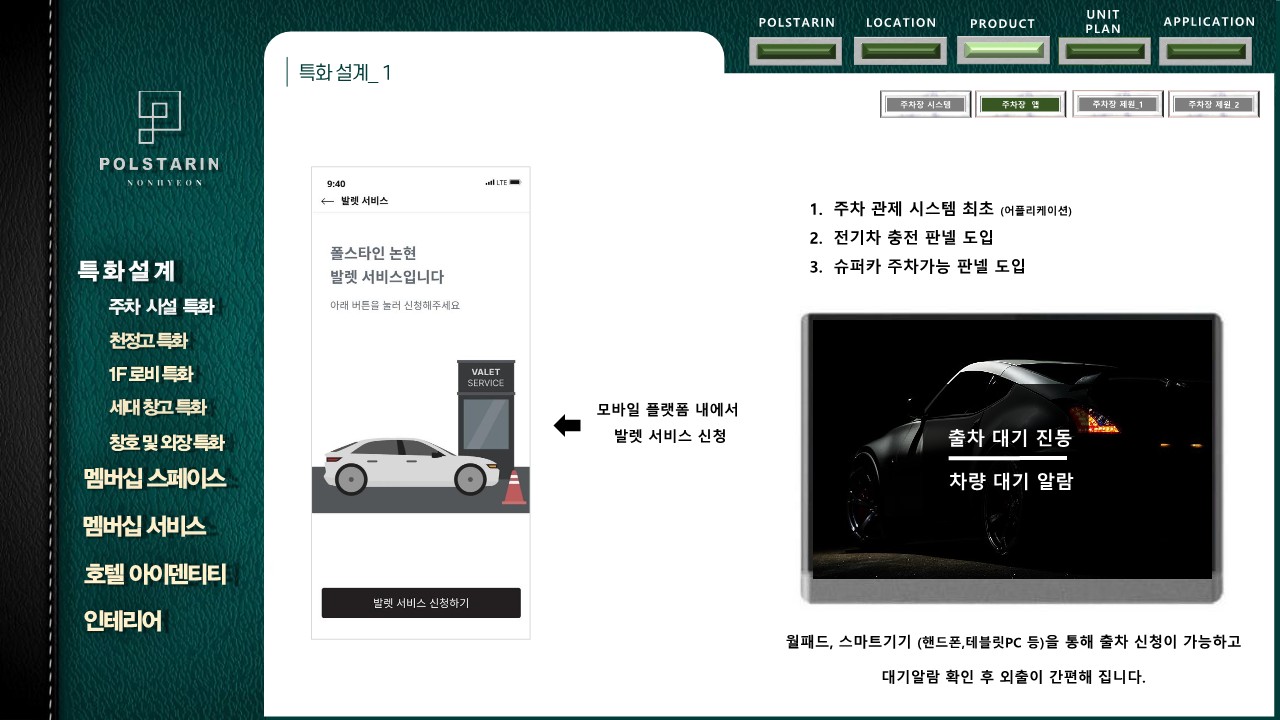1280x720 pixels.
Task: Choose 주차 시설 특화 in the sidebar
Action: (161, 307)
